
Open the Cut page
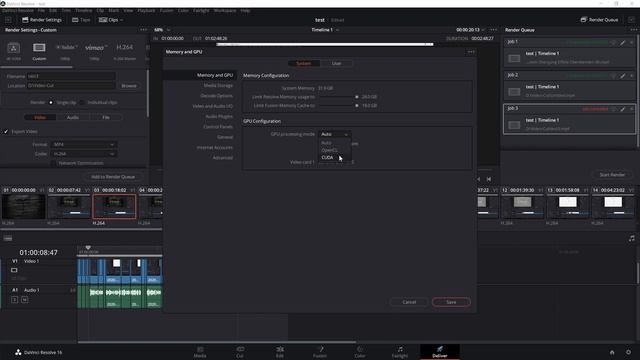click(x=240, y=352)
